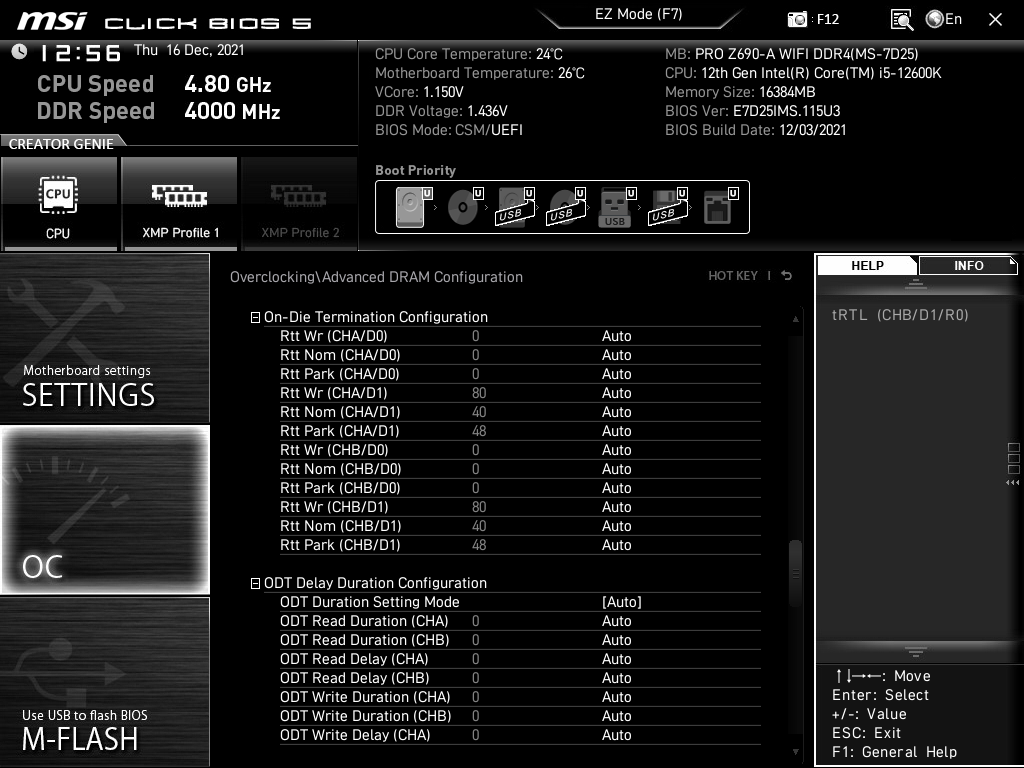Toggle the Creator Genie CPU button
Screen dimensions: 1024x768
(x=59, y=204)
